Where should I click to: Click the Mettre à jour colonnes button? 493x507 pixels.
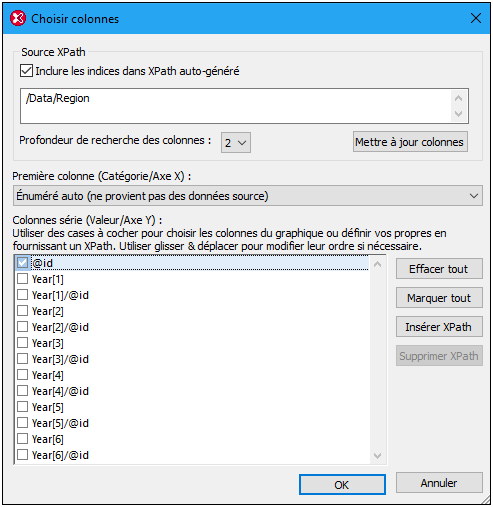(x=410, y=142)
